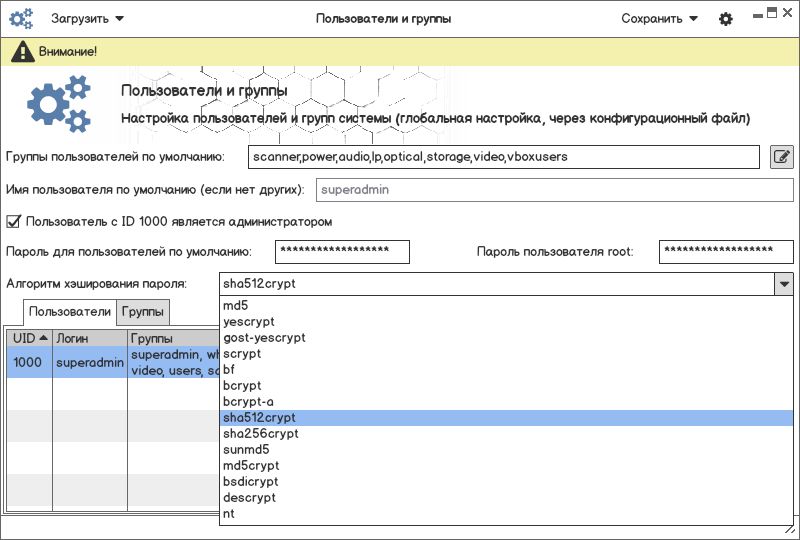Select yescrypt from the algorithm list

click(249, 322)
